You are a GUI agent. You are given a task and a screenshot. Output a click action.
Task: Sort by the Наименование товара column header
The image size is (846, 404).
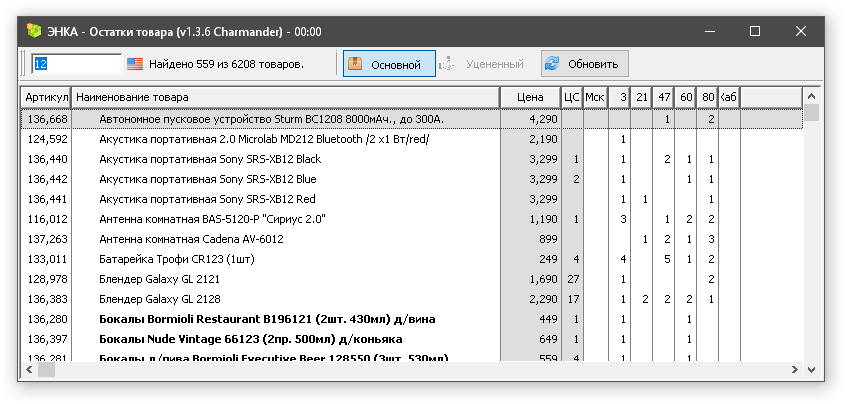tap(285, 97)
